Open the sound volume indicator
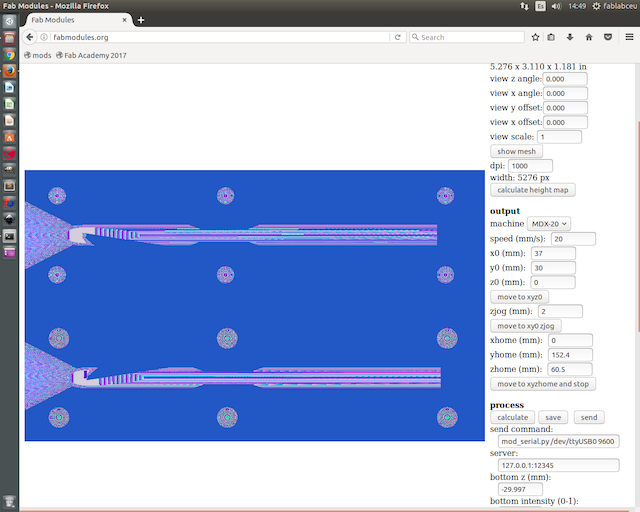640x512 pixels. click(556, 6)
